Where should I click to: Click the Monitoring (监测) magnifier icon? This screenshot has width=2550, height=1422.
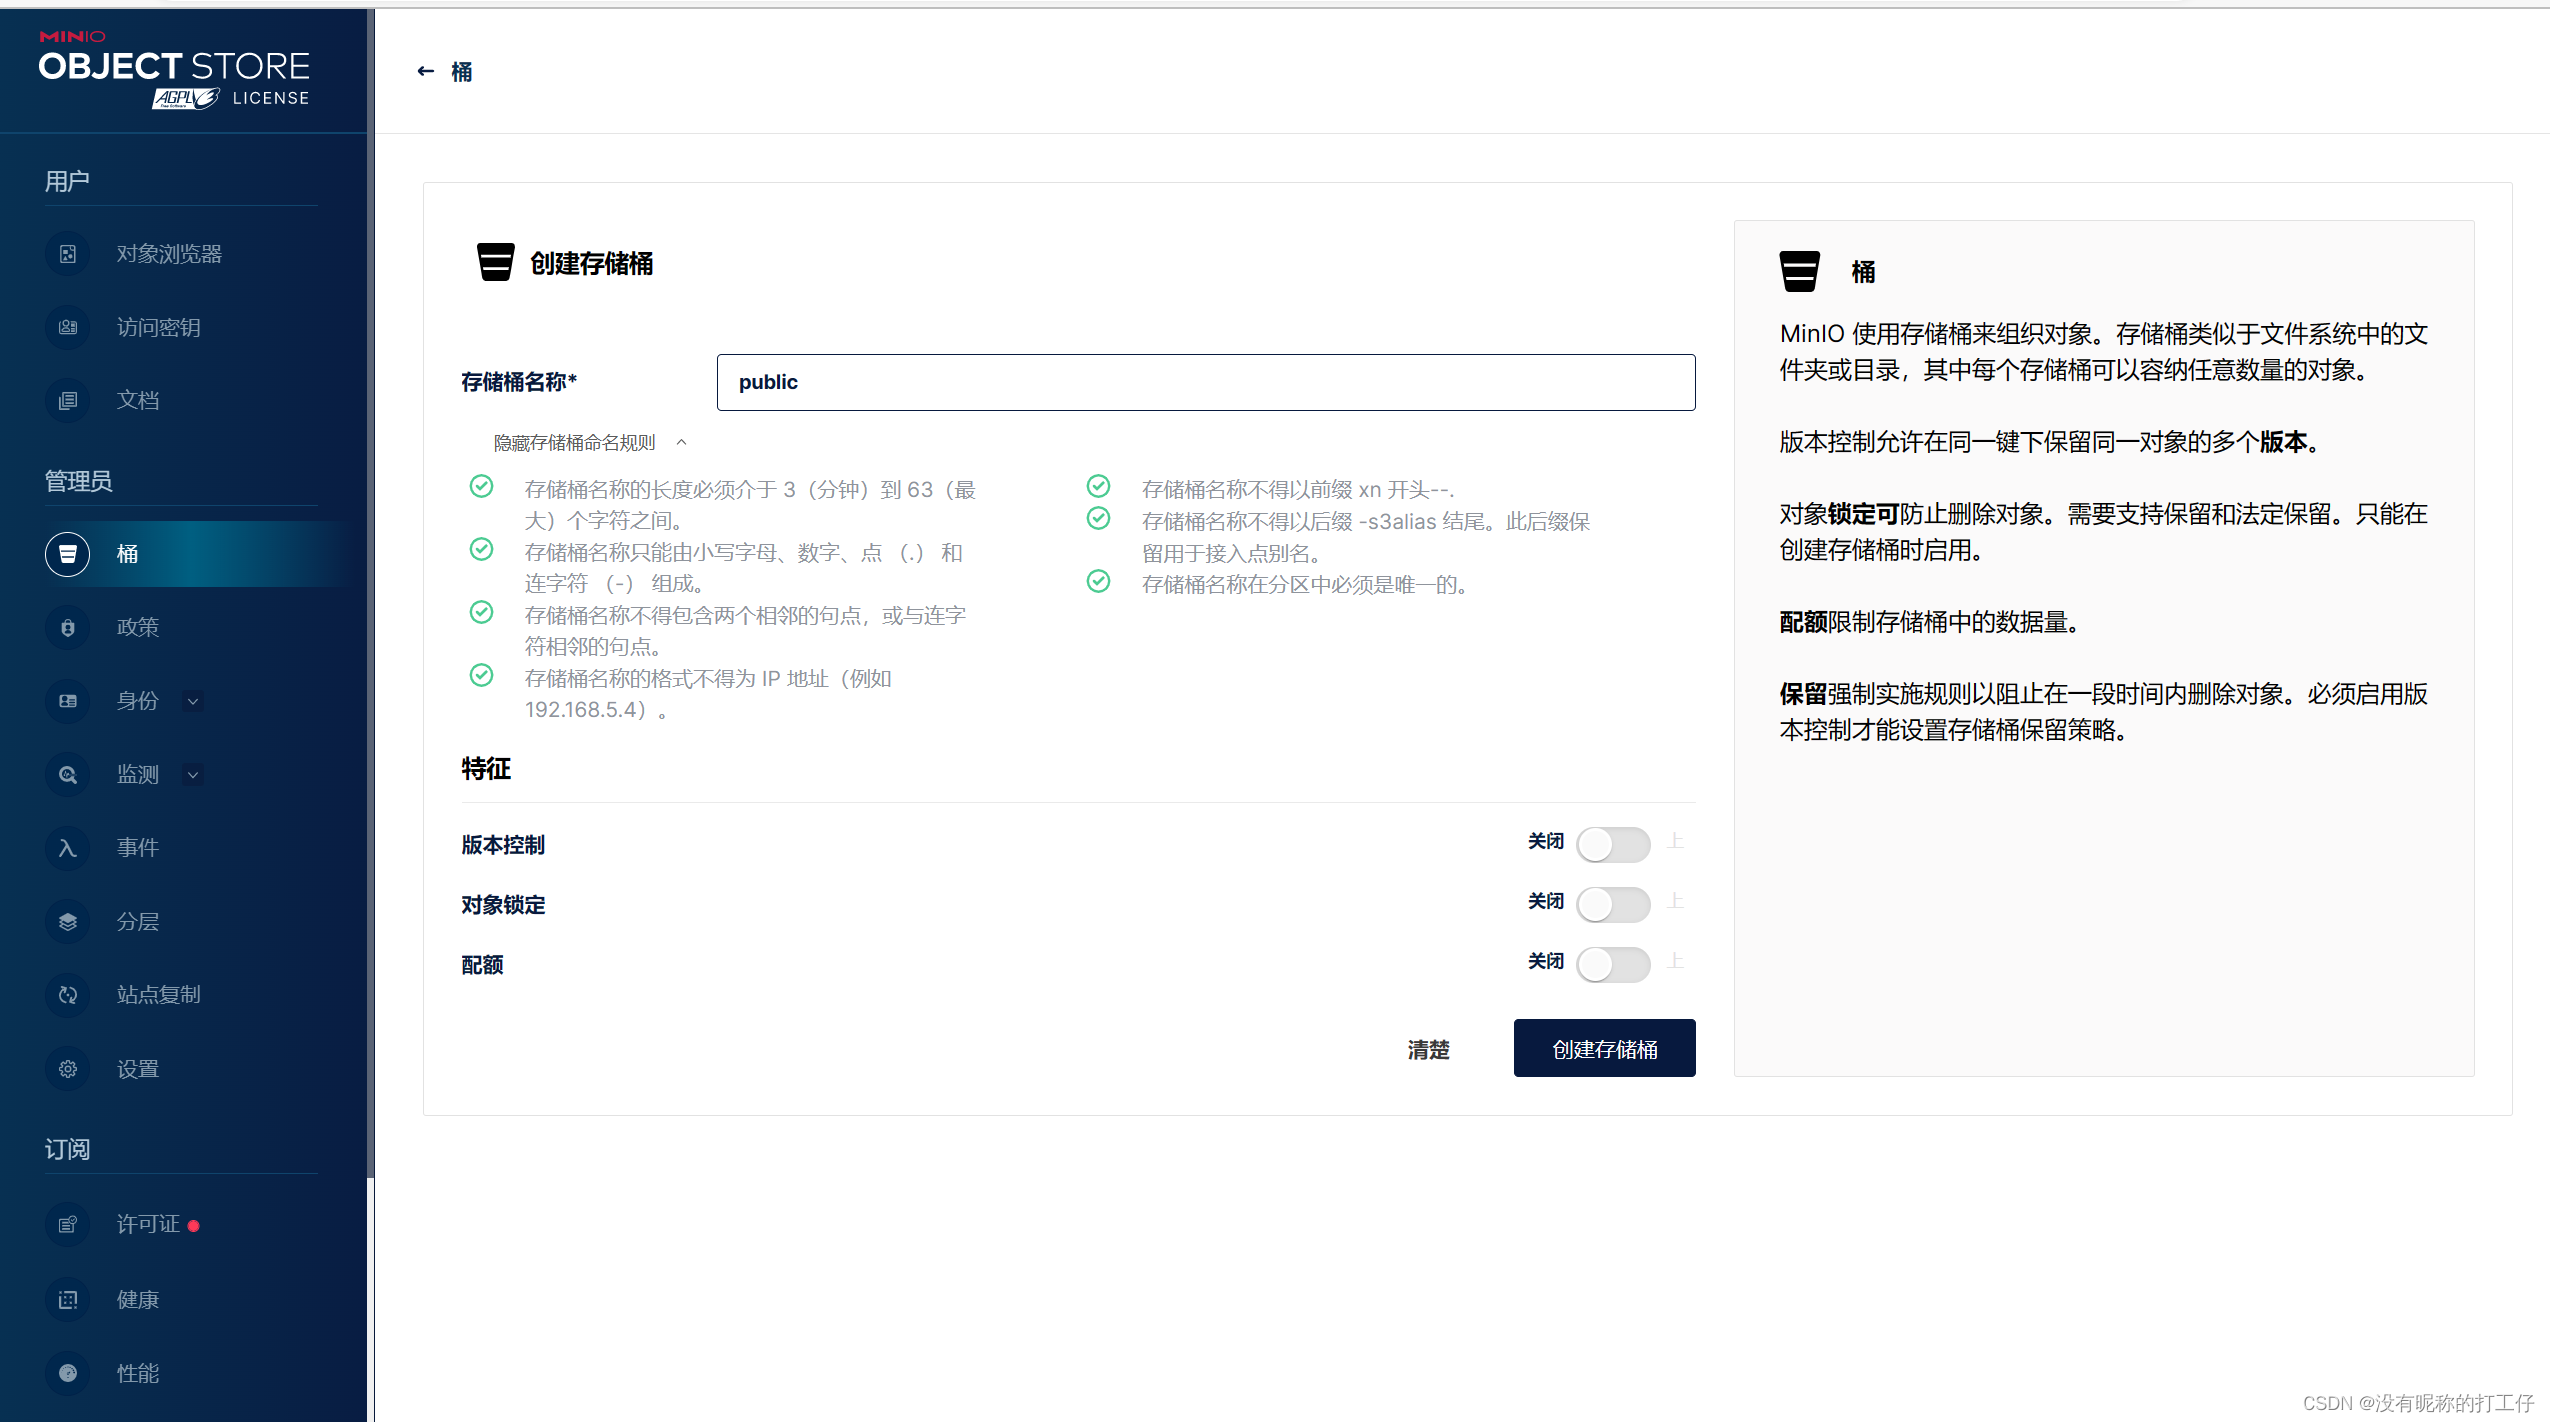click(x=68, y=774)
